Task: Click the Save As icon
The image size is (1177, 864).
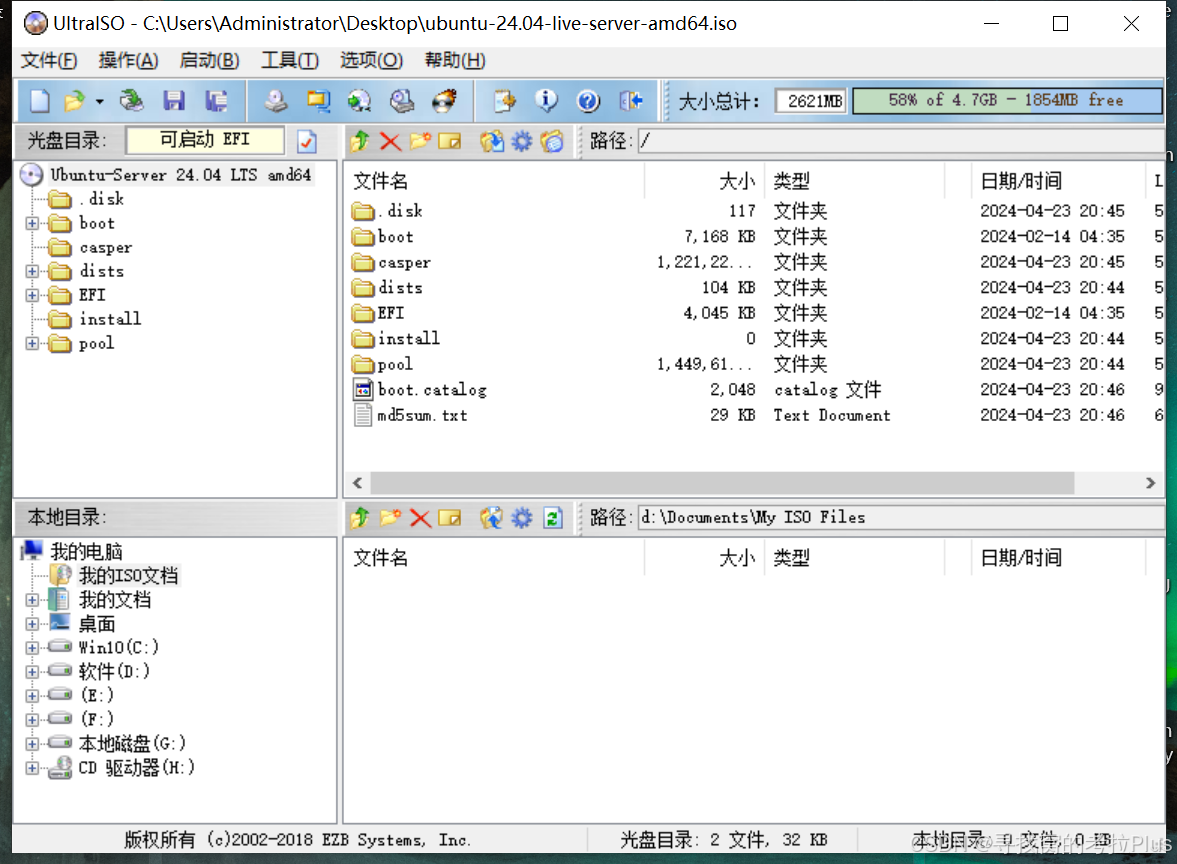Action: pos(216,101)
